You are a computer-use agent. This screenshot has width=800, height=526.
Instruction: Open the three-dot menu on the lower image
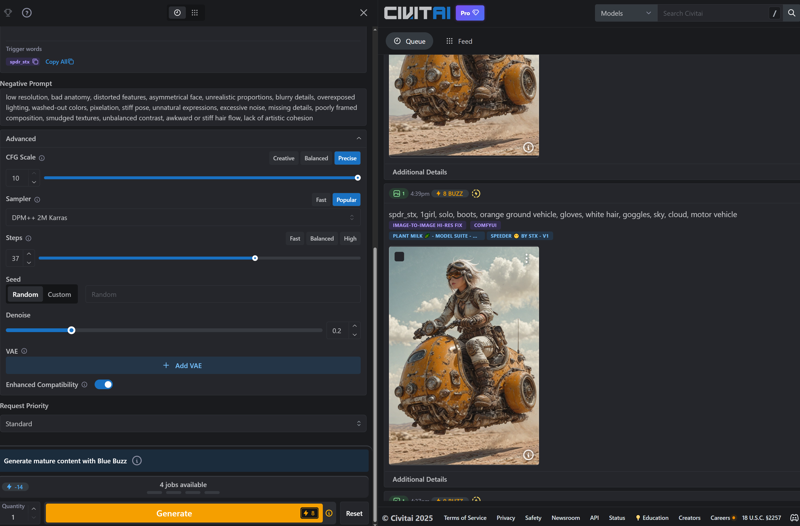pyautogui.click(x=527, y=258)
